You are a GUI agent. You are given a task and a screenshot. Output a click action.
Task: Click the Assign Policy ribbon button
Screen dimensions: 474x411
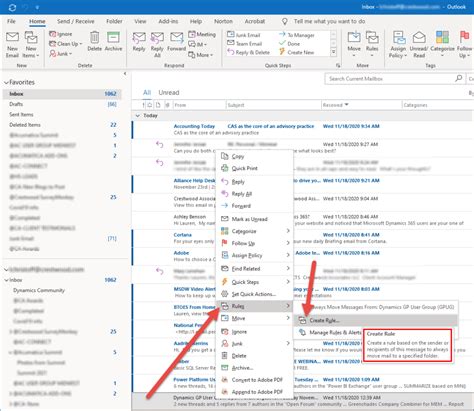[x=398, y=44]
